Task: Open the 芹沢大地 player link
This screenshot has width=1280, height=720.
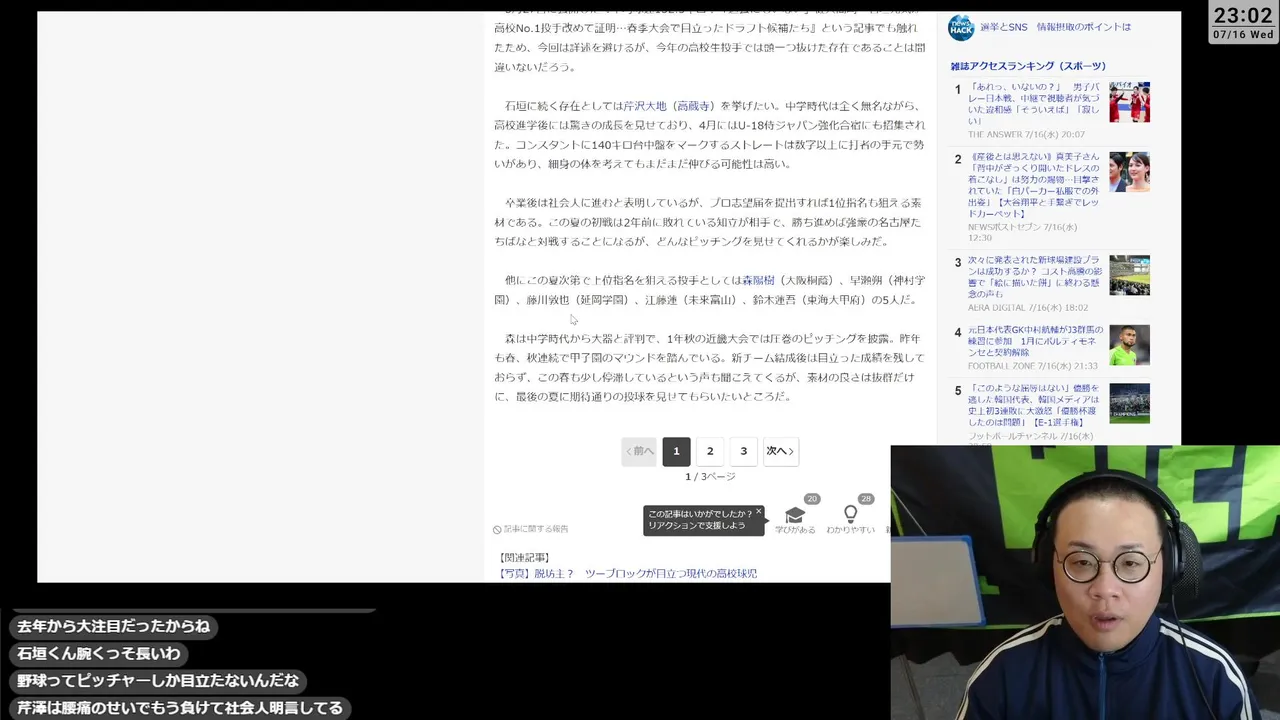Action: [x=645, y=106]
